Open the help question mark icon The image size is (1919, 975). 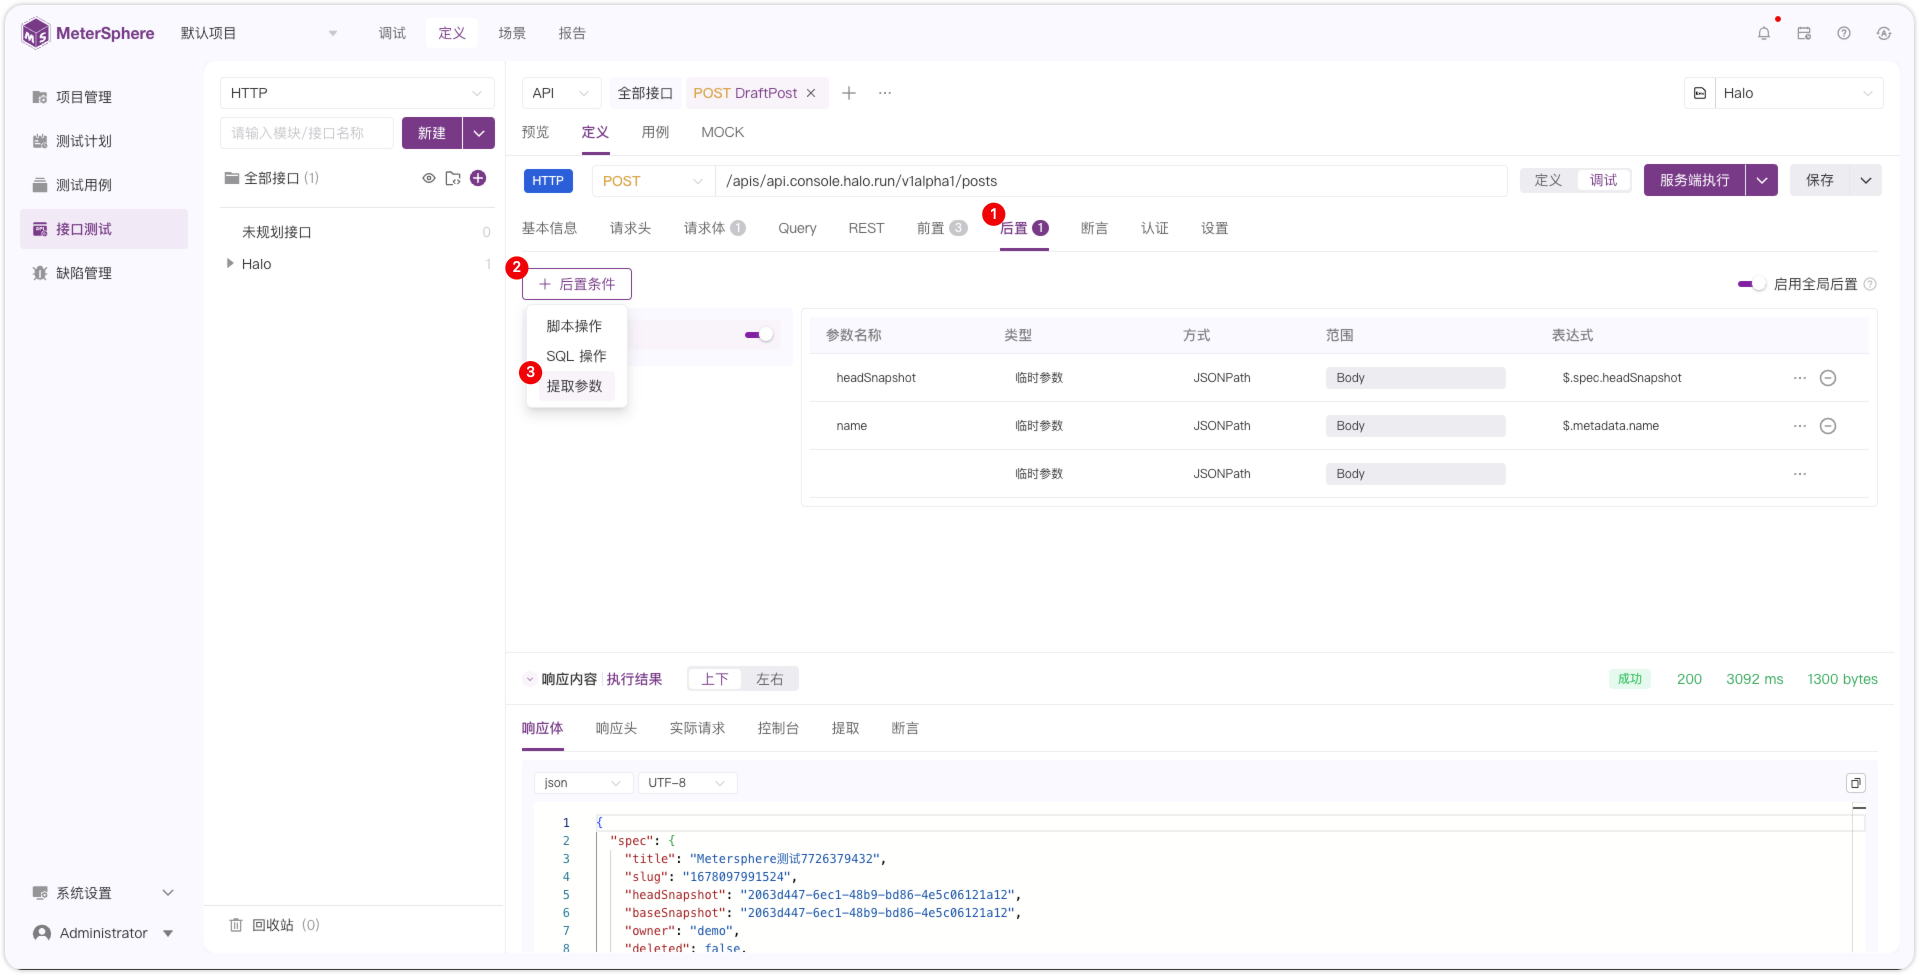(1844, 33)
